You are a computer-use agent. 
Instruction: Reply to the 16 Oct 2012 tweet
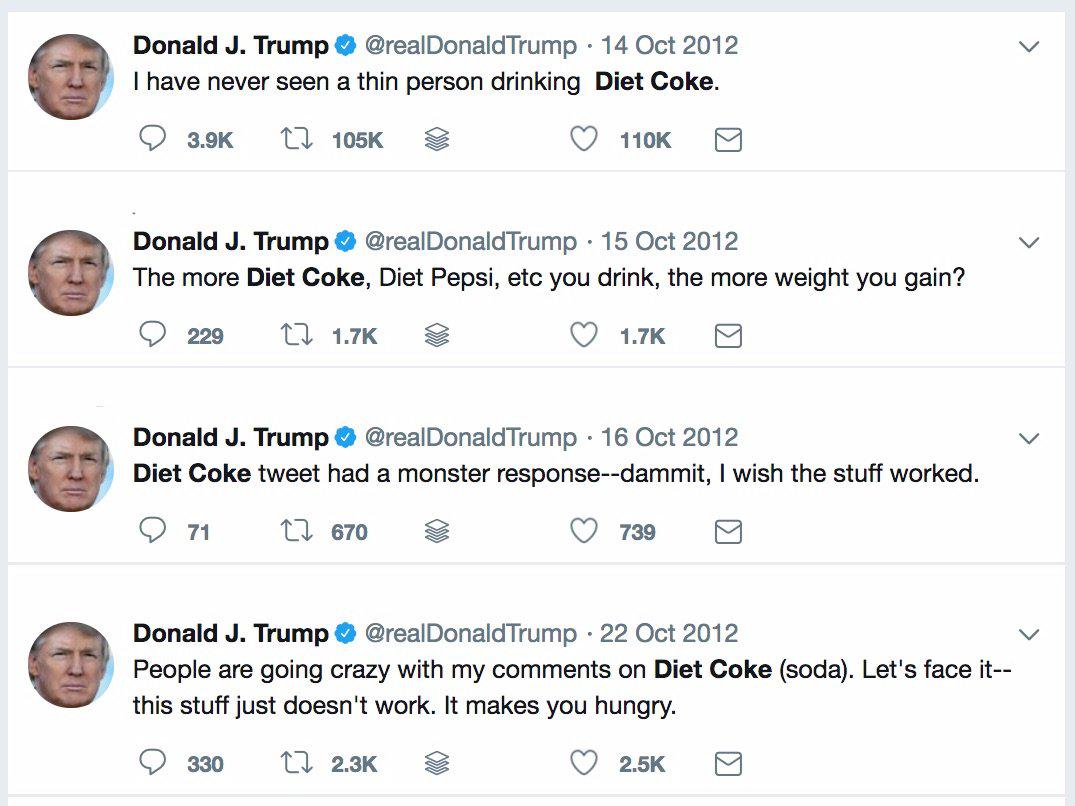pyautogui.click(x=152, y=532)
